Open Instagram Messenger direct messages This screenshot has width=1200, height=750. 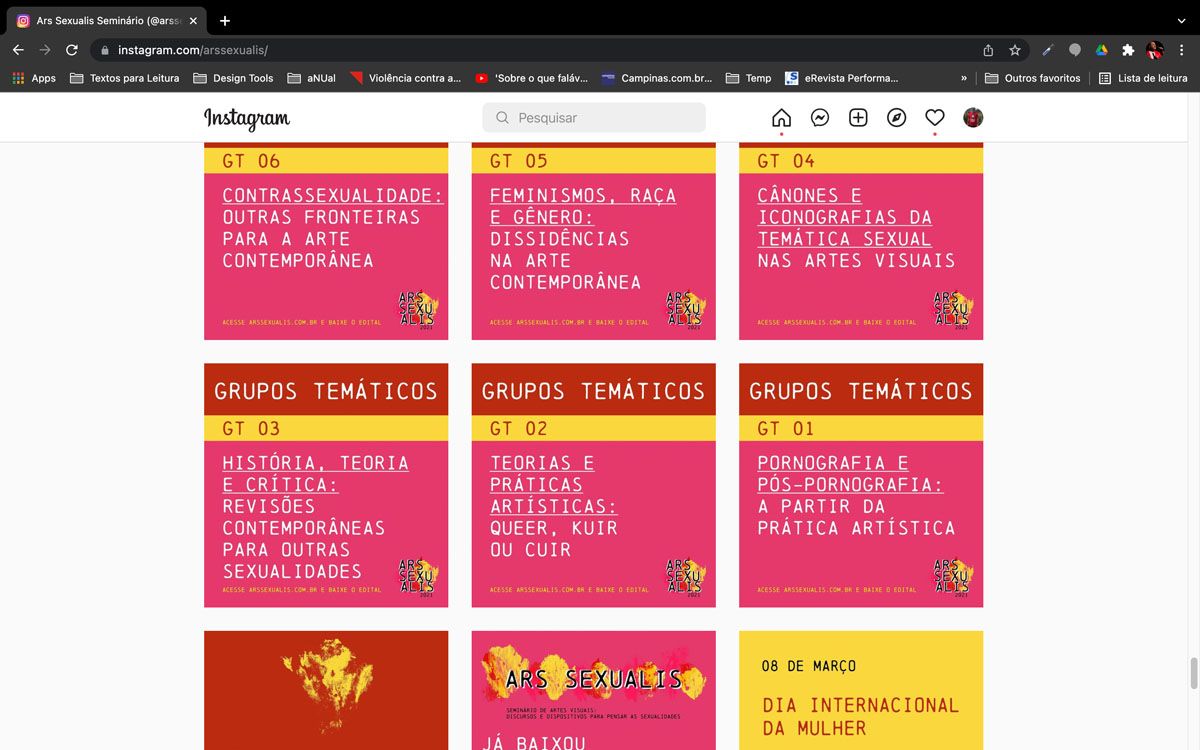tap(820, 118)
